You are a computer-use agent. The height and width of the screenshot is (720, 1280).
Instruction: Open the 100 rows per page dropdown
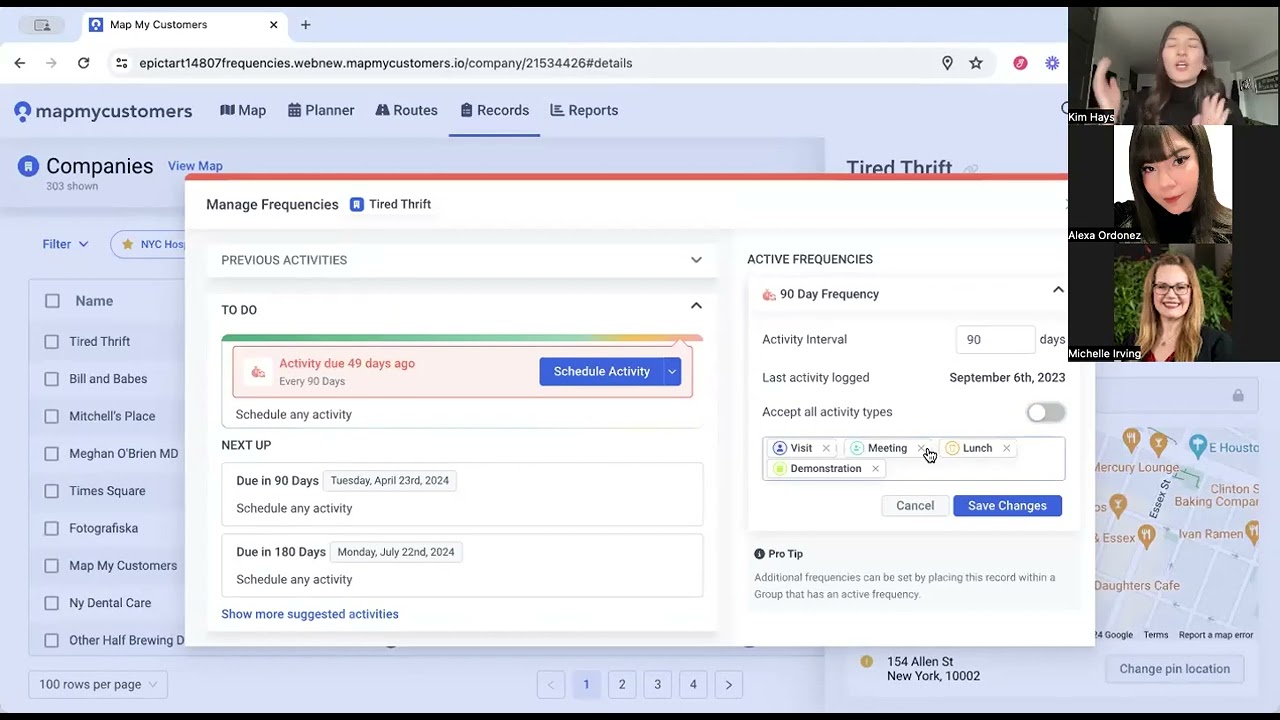pyautogui.click(x=98, y=684)
